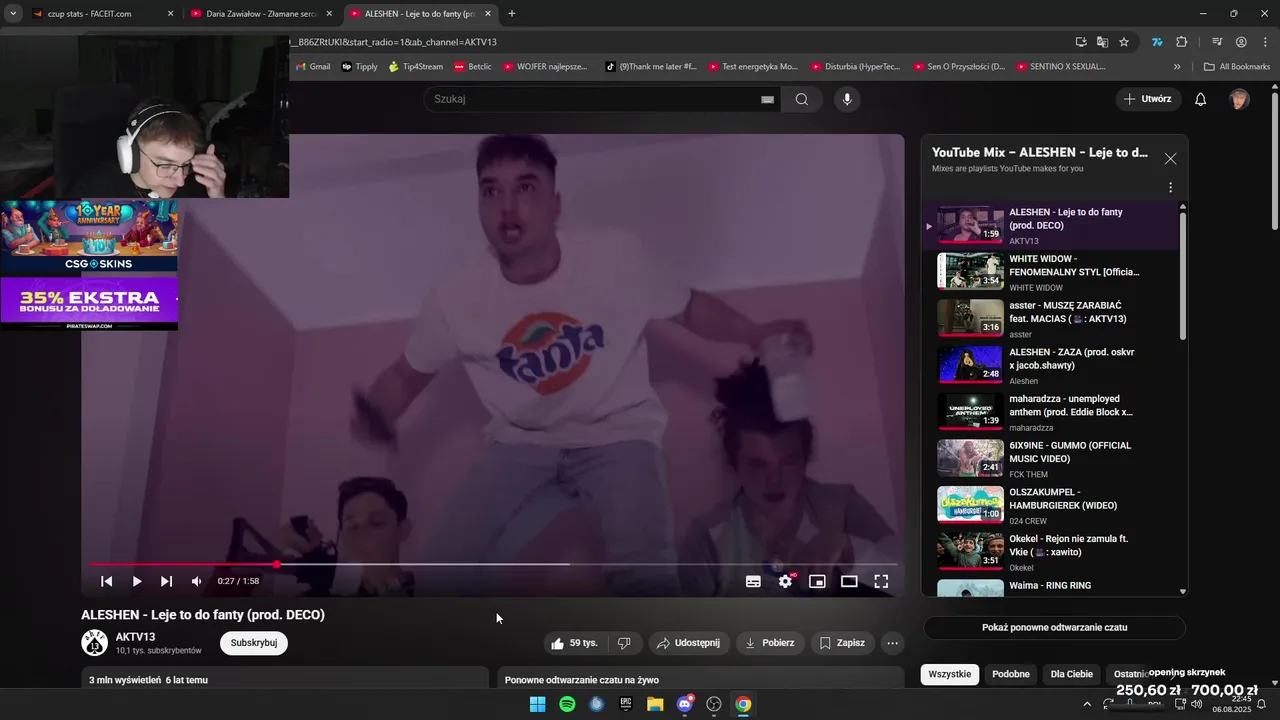1280x720 pixels.
Task: Open Chrome media controls icon
Action: (x=1217, y=42)
